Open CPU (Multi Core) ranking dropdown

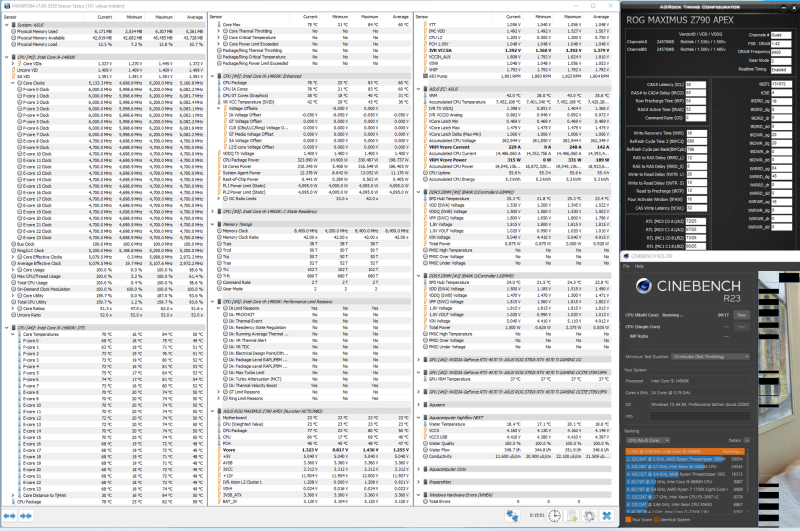click(648, 440)
